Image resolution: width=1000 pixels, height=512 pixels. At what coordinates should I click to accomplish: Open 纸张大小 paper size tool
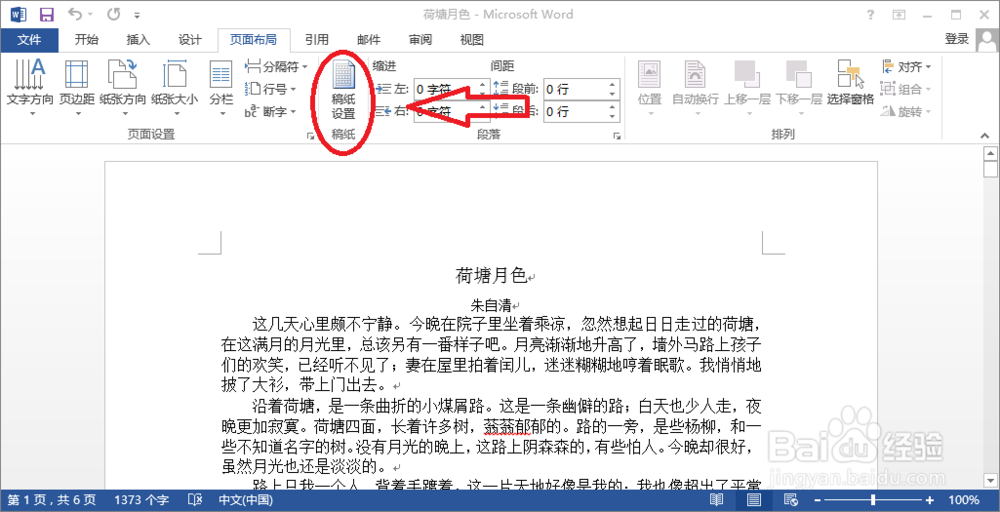click(x=174, y=87)
